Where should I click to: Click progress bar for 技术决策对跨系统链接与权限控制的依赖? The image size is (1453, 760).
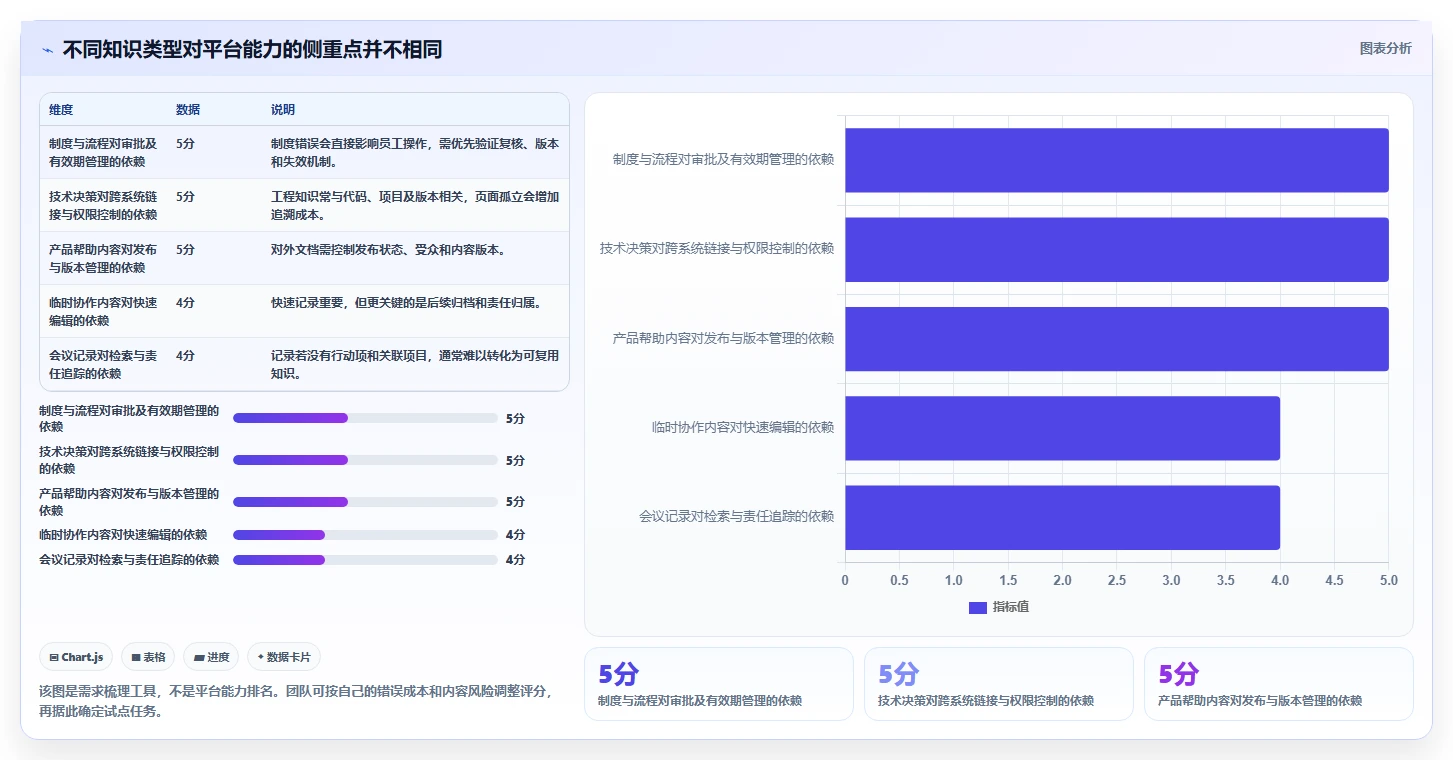tap(365, 460)
